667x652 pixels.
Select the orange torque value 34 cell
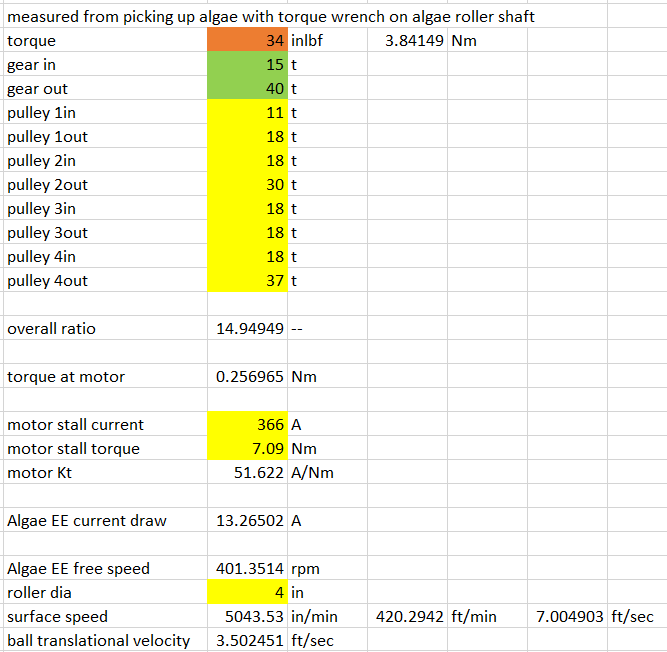click(248, 40)
